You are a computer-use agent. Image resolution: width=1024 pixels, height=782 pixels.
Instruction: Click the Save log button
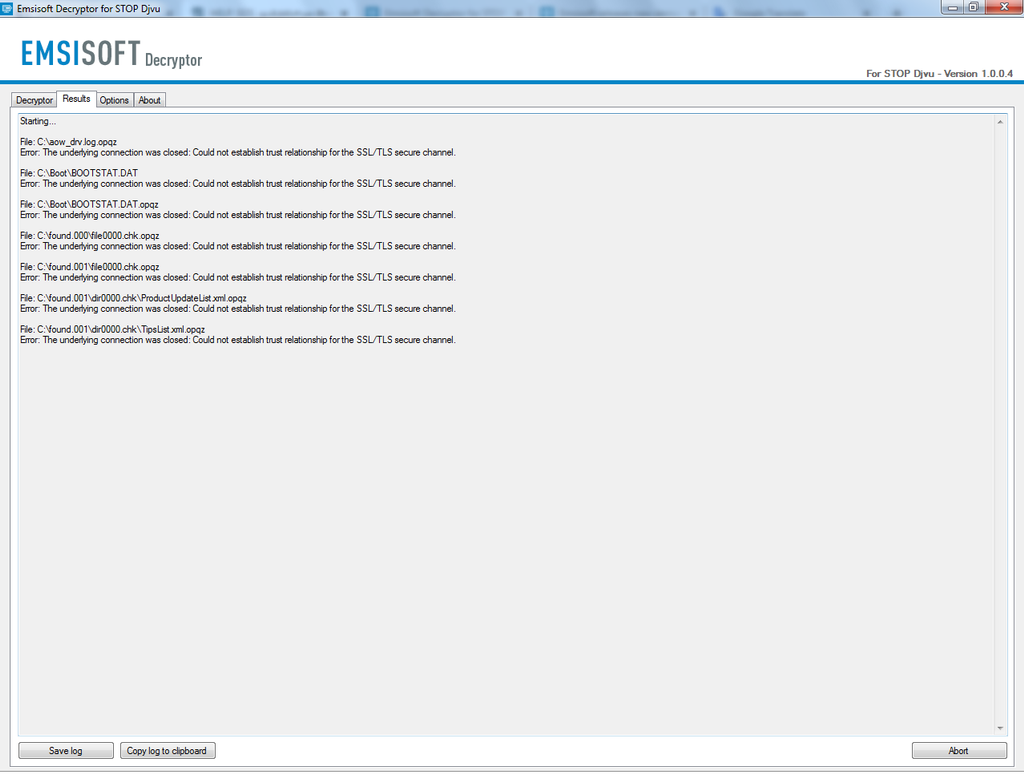coord(66,751)
